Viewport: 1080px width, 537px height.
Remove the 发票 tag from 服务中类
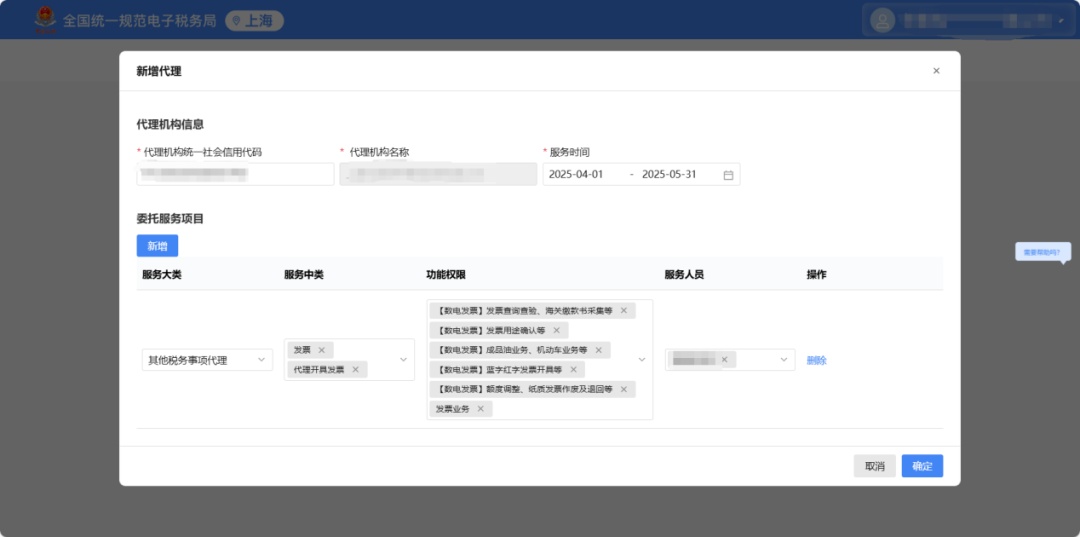coord(321,350)
